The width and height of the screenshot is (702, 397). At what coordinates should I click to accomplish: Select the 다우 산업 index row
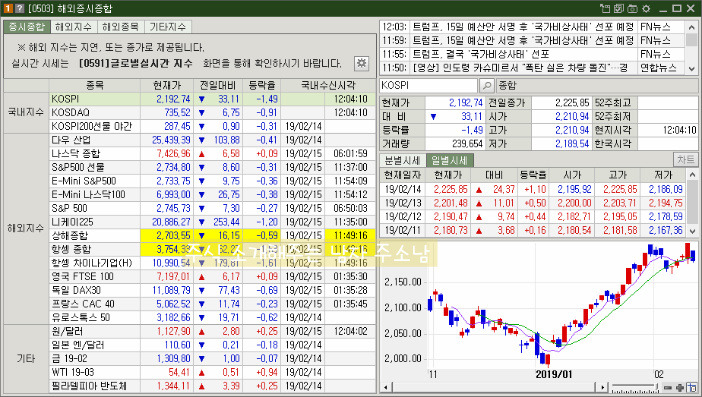212,140
